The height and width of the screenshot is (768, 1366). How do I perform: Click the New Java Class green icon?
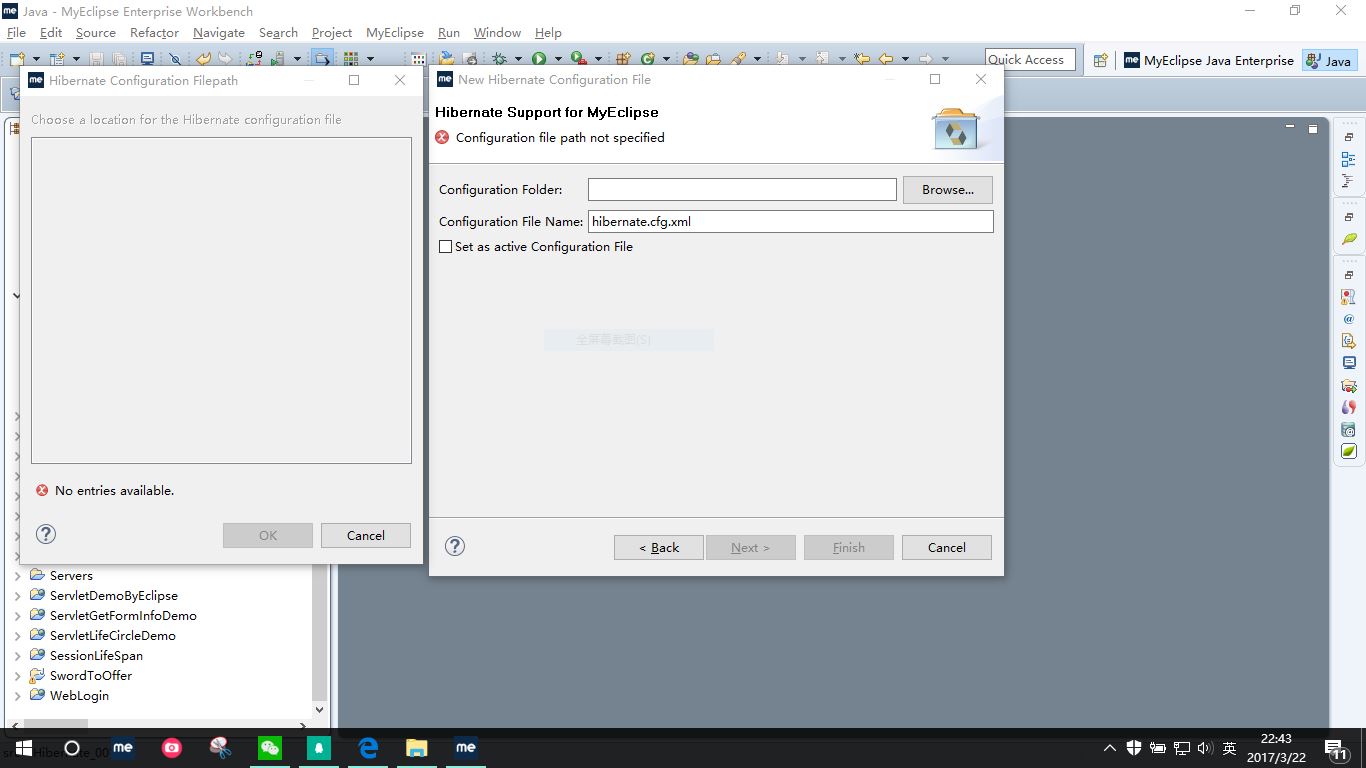[x=648, y=59]
